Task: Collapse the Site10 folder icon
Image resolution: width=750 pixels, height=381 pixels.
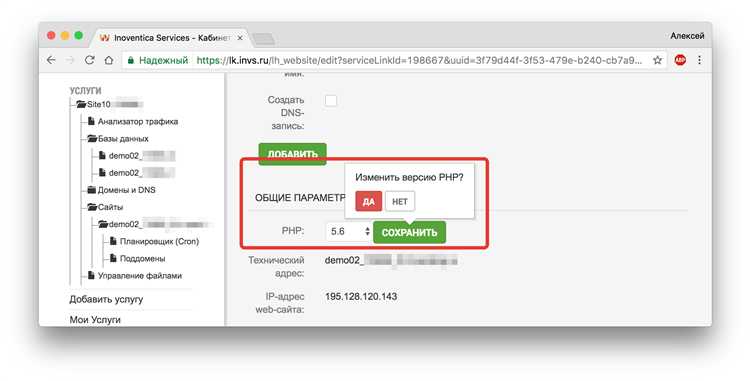Action: (x=81, y=104)
